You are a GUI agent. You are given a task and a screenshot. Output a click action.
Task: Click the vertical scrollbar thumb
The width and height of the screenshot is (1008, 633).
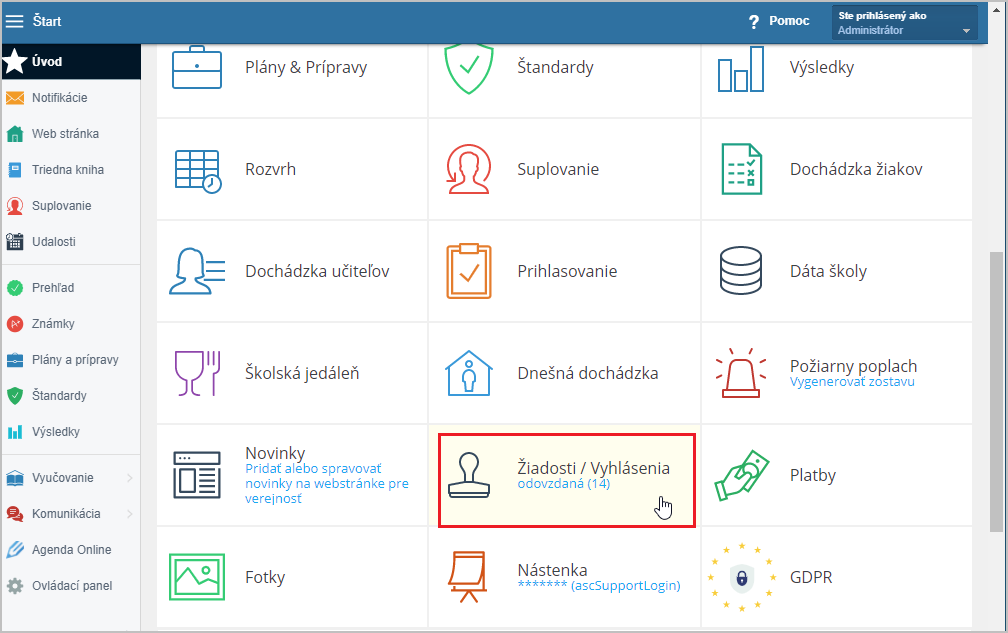click(x=996, y=391)
